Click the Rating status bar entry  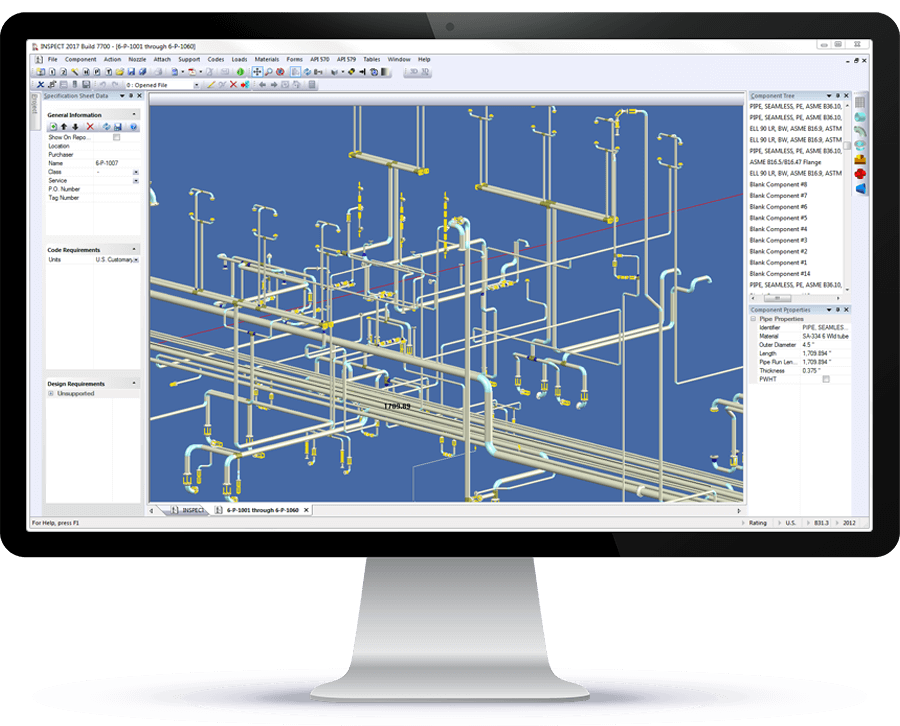pyautogui.click(x=758, y=523)
